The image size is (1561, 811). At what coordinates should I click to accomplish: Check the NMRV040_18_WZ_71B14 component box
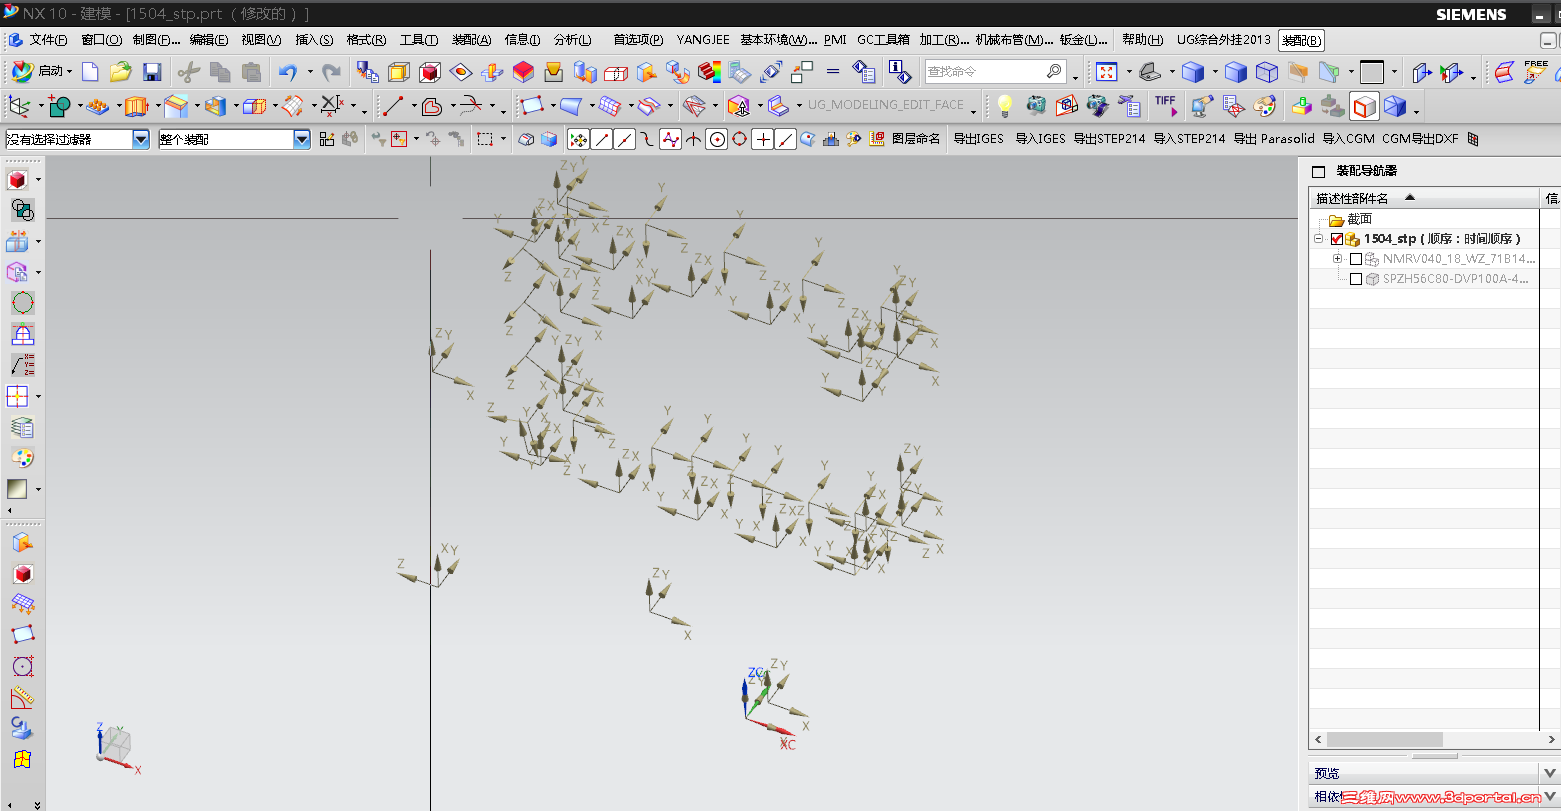[x=1356, y=259]
